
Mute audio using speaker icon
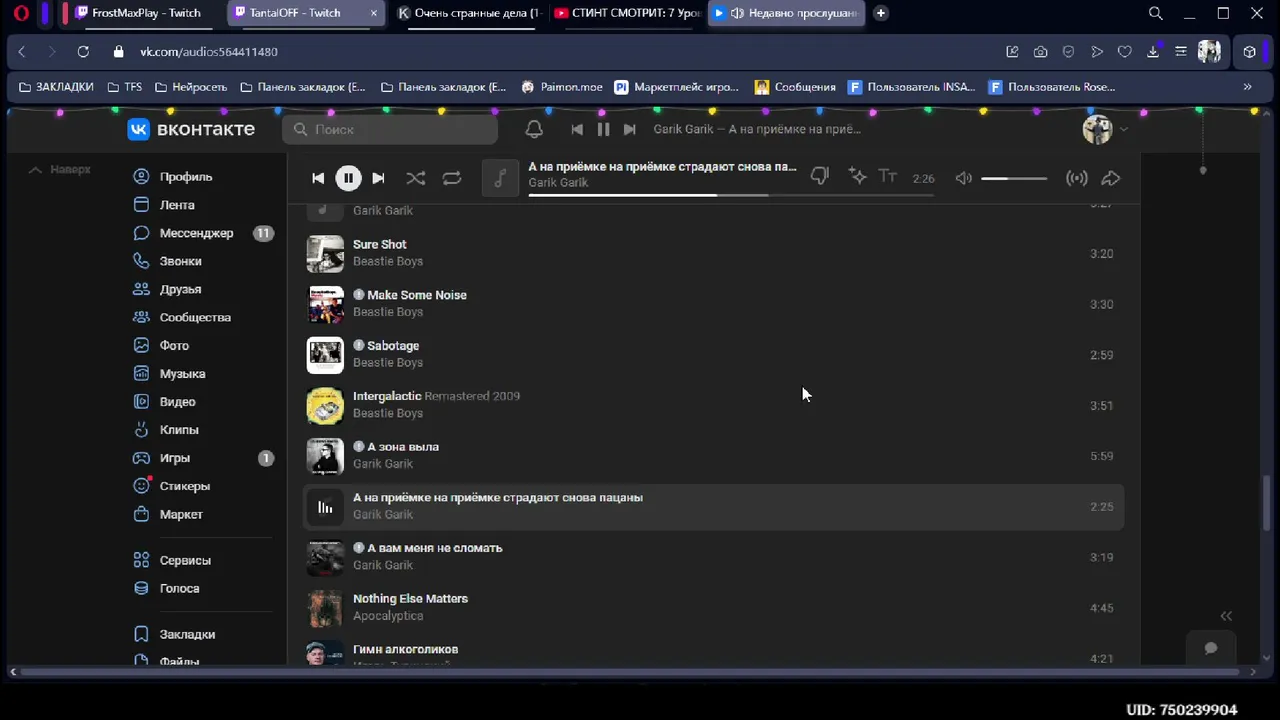coord(963,178)
